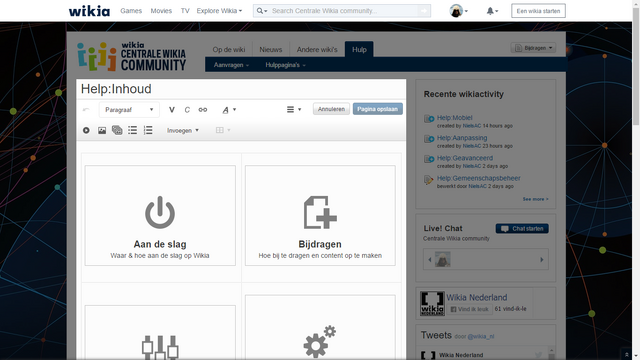Show next chat user with right arrow
Screen dimensions: 640x360
tap(542, 260)
